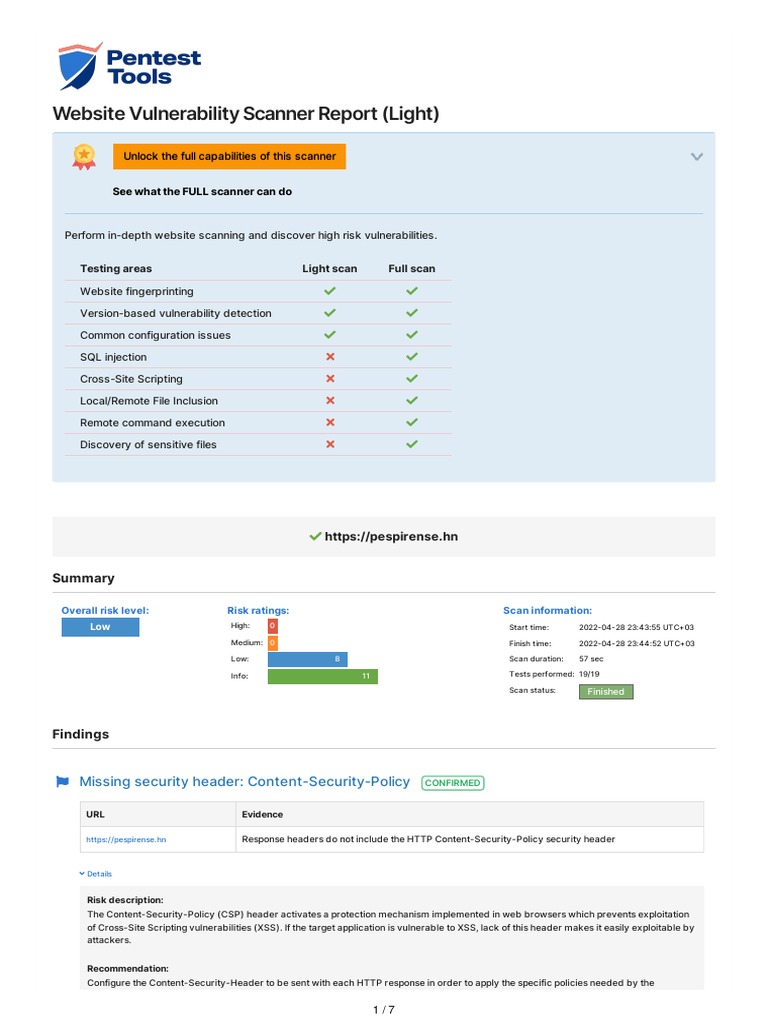Click the 'Remote command execution' row label
Image resolution: width=768 pixels, height=1024 pixels.
coord(152,423)
